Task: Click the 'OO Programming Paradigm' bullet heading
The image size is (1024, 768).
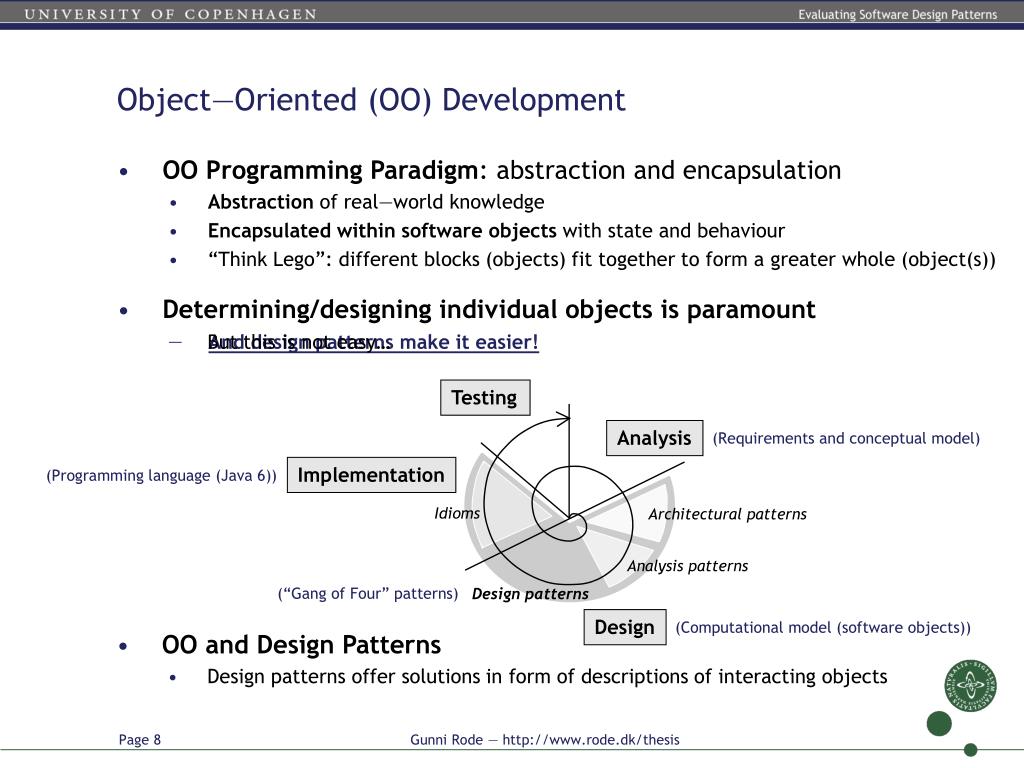Action: [x=320, y=170]
